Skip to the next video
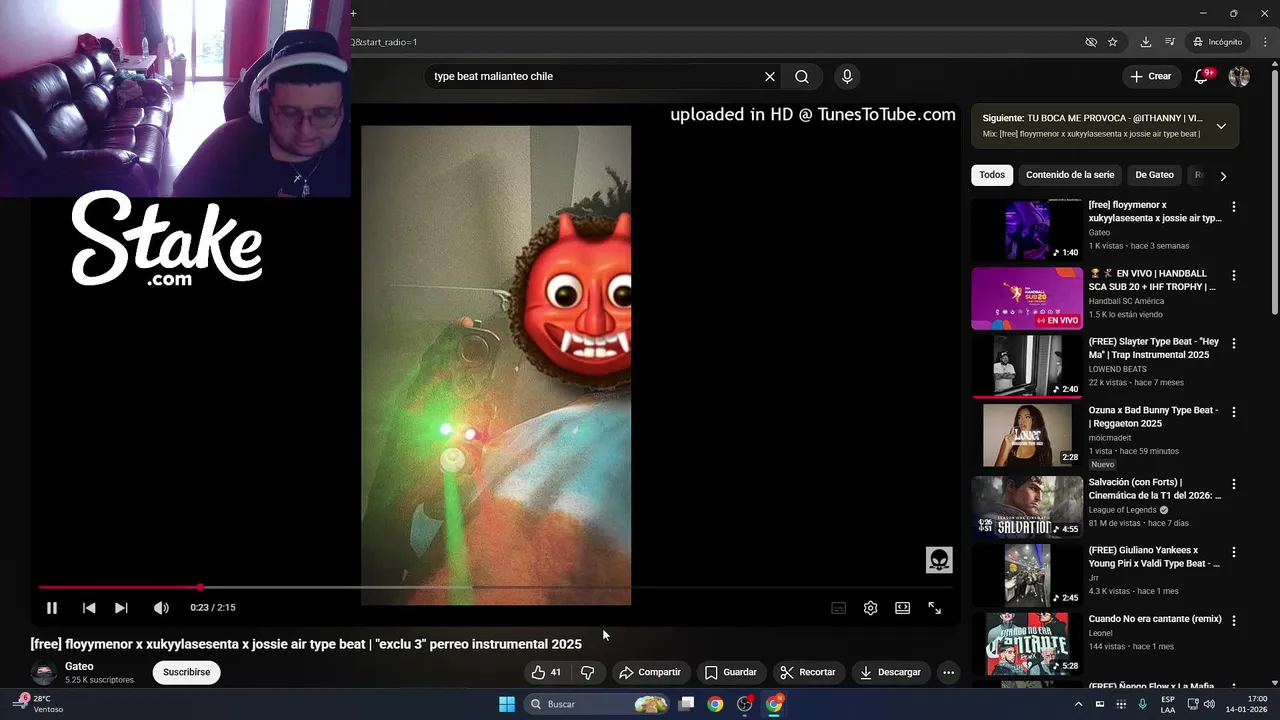Image resolution: width=1280 pixels, height=720 pixels. (121, 608)
